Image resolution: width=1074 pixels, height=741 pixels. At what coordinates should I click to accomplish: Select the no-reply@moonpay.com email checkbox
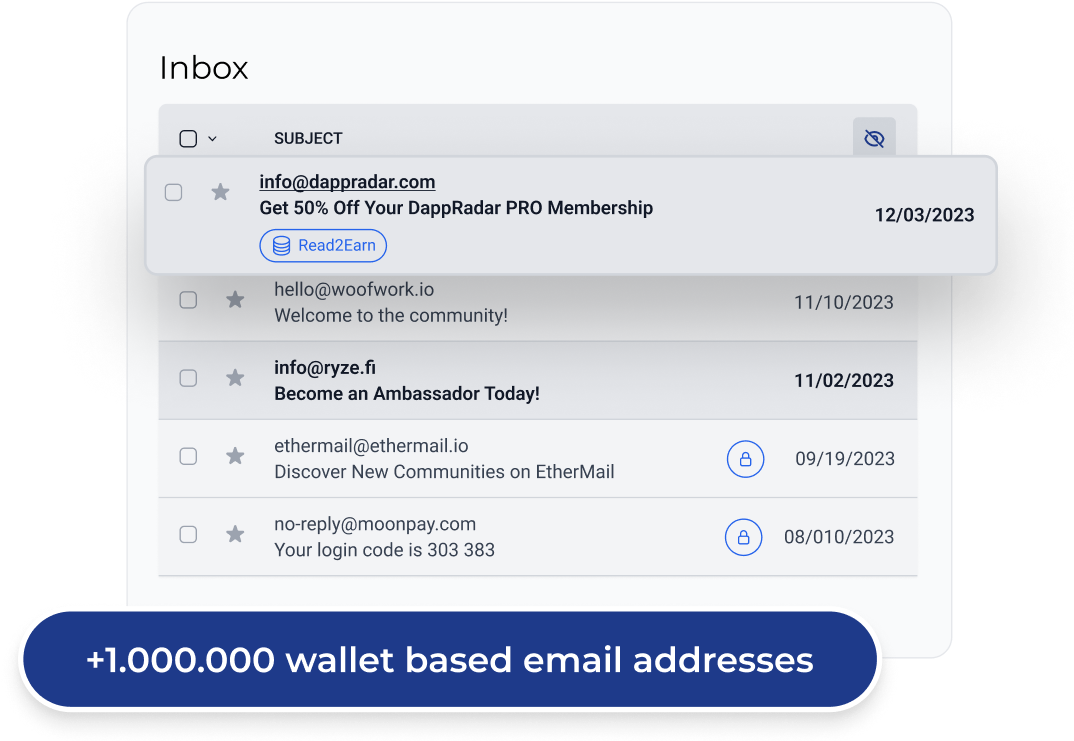188,534
